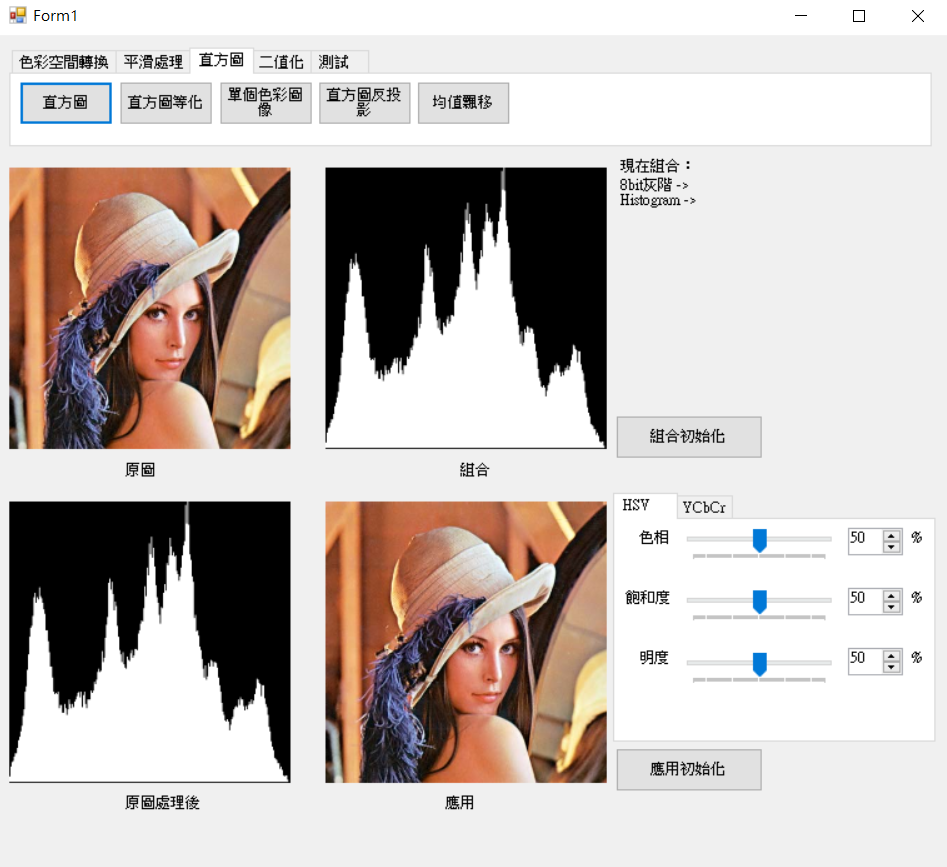
Task: Click the 應用 caption label
Action: point(460,802)
